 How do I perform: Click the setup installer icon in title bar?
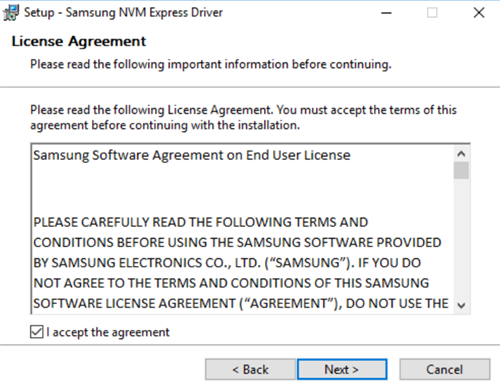pos(11,13)
